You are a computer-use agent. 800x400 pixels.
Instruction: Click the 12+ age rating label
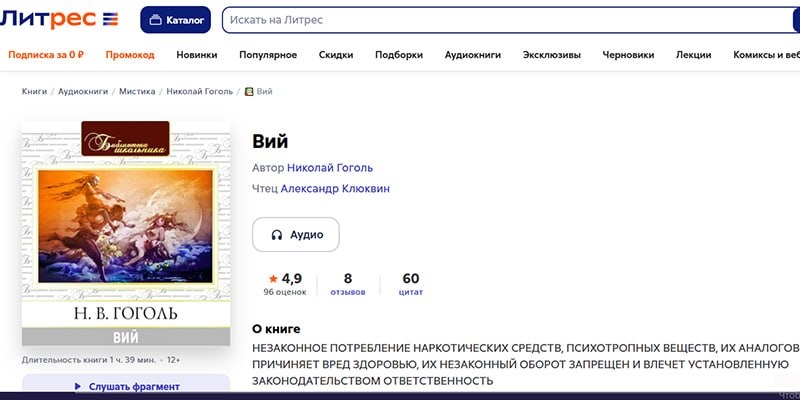pyautogui.click(x=173, y=360)
